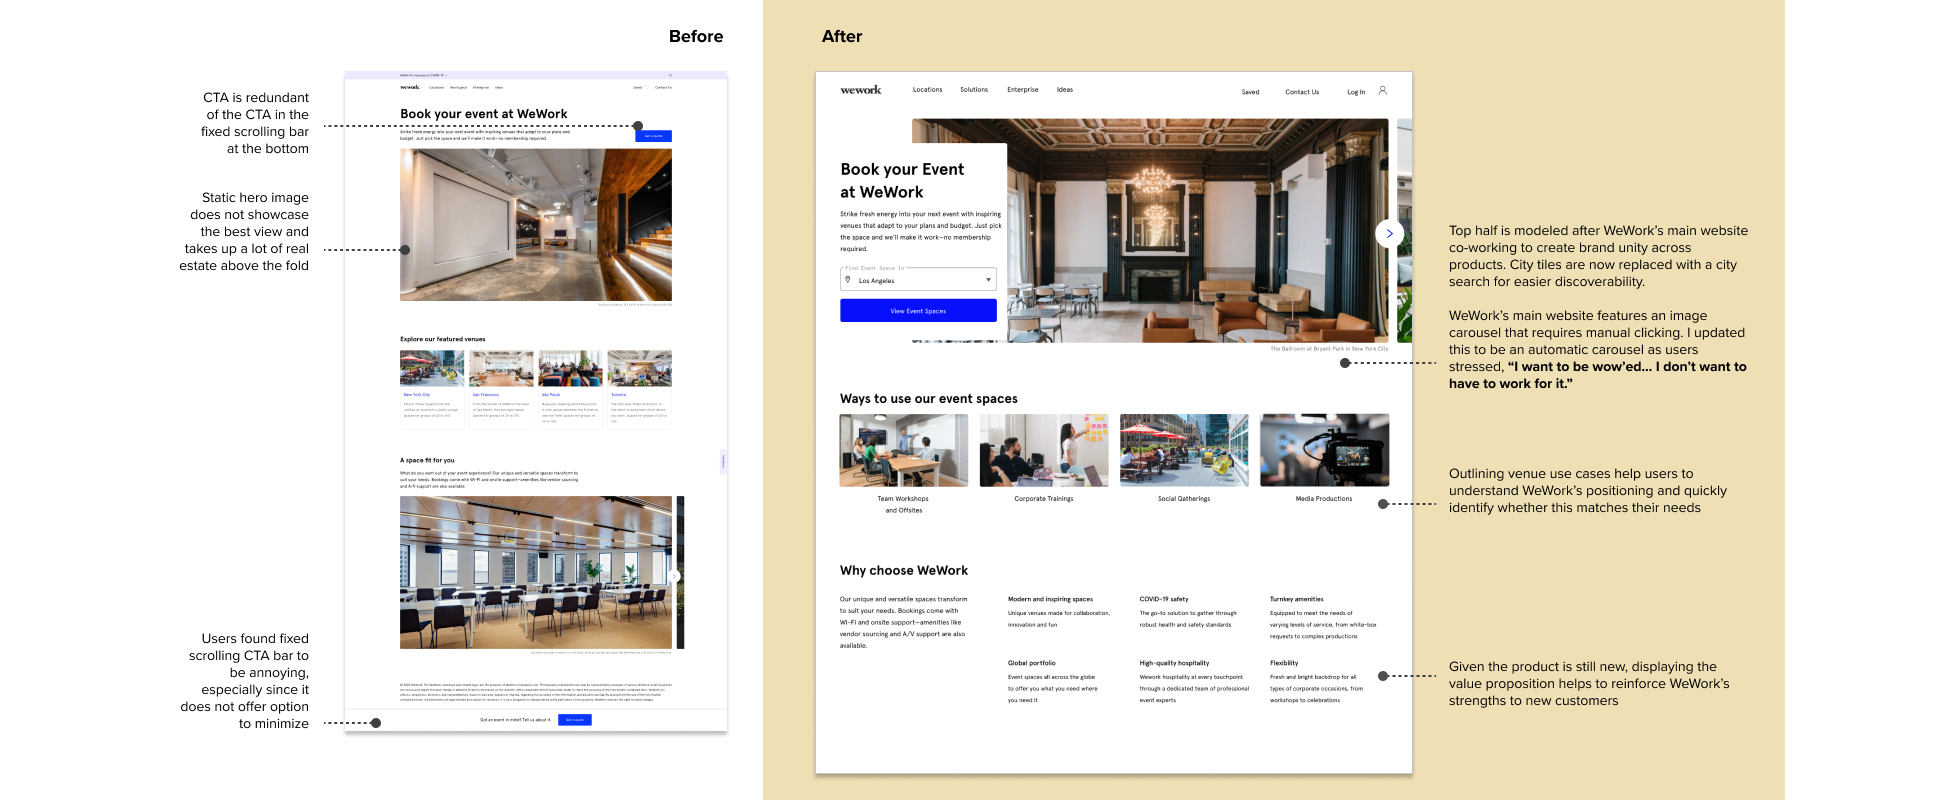Image resolution: width=1960 pixels, height=800 pixels.
Task: Click the wework logo in Before mockup
Action: point(410,87)
